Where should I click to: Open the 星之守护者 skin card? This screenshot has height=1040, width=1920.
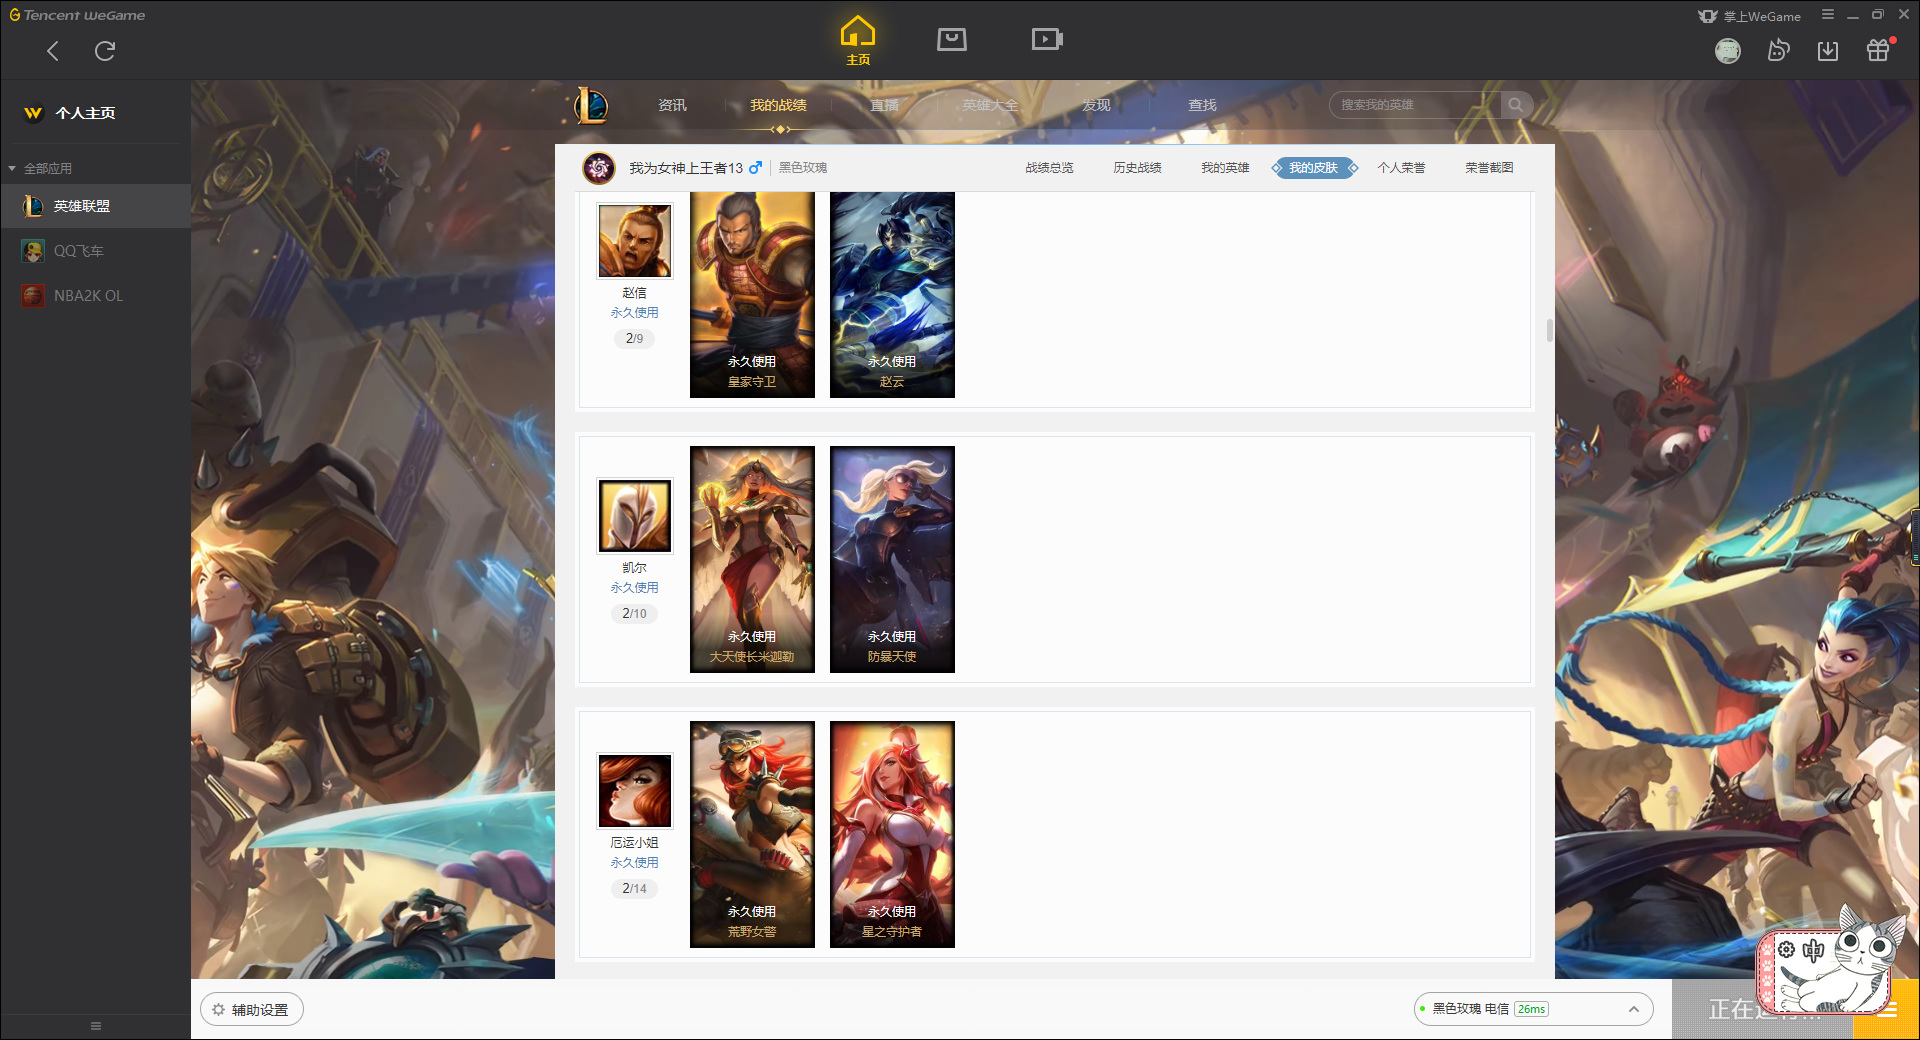[x=892, y=834]
